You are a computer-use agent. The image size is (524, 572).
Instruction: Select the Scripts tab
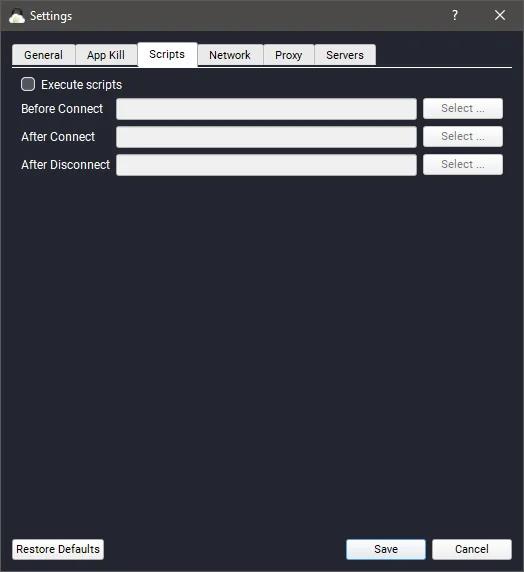click(167, 54)
